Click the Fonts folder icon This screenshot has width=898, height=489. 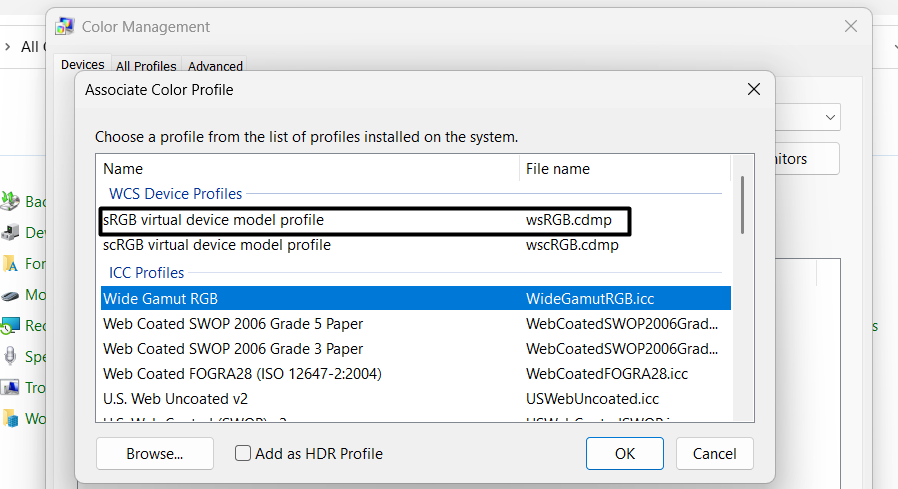[x=10, y=264]
